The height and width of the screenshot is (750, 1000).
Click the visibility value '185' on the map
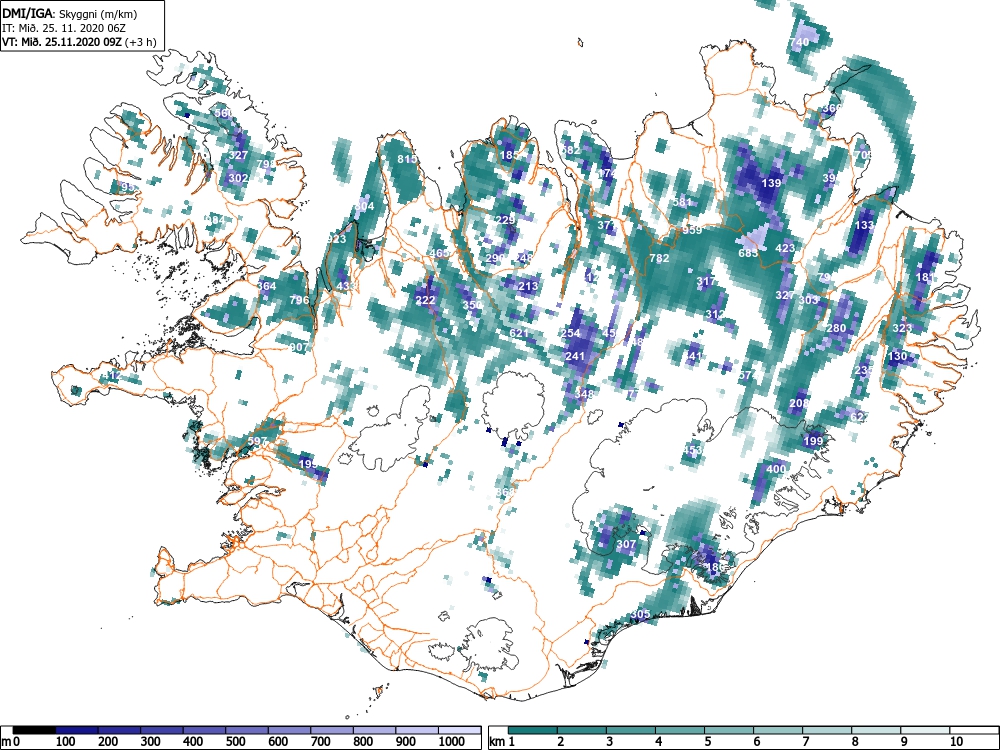click(509, 155)
